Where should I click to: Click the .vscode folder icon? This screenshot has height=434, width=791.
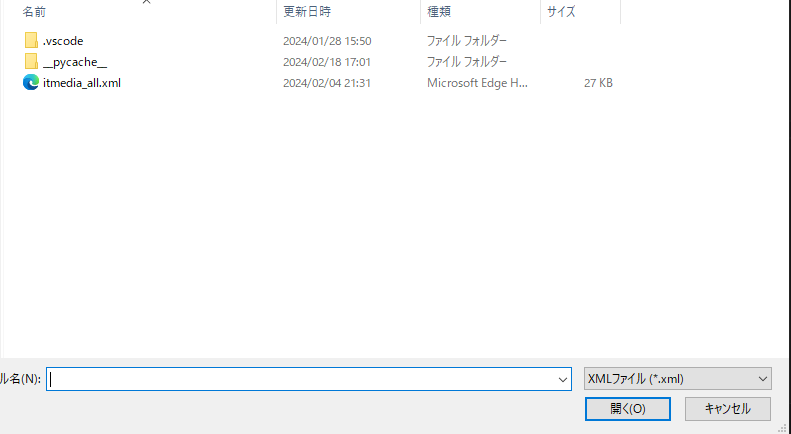pos(31,41)
